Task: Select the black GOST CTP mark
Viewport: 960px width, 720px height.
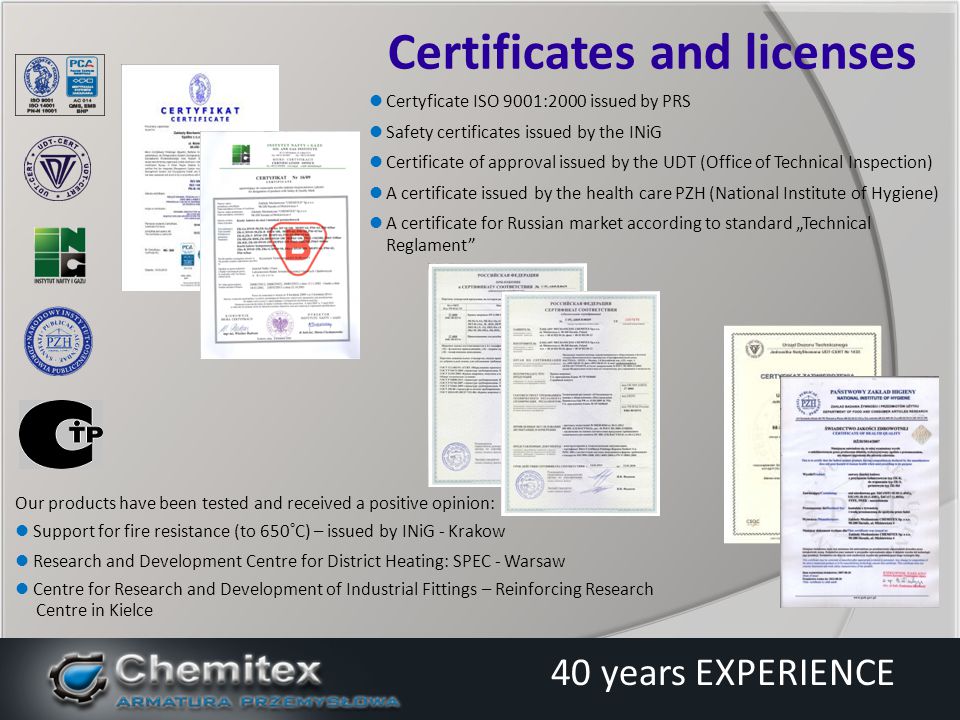Action: (60, 434)
